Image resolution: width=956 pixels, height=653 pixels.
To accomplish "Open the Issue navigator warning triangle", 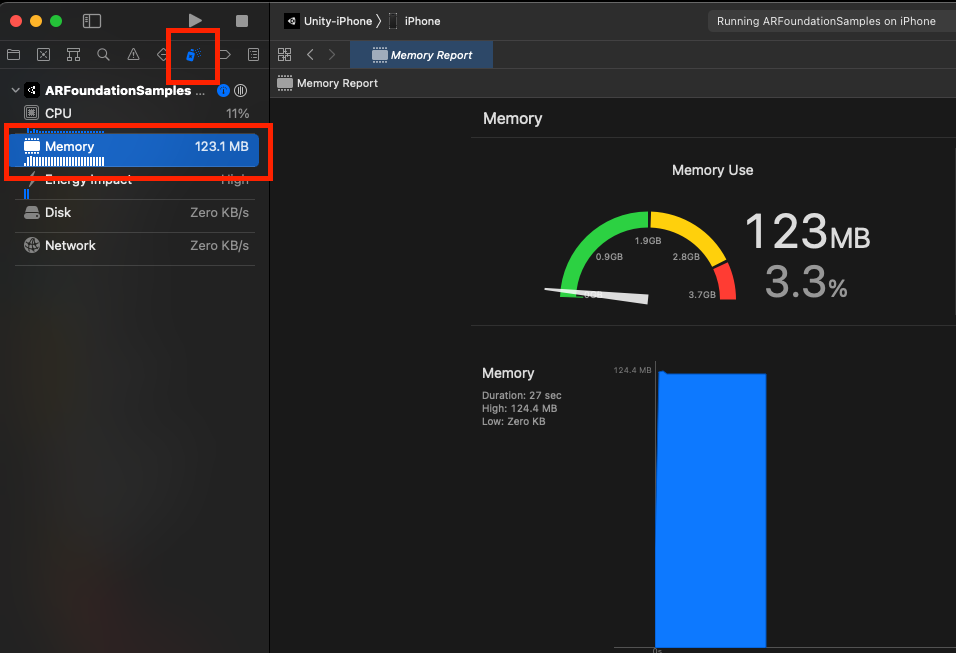I will 133,55.
